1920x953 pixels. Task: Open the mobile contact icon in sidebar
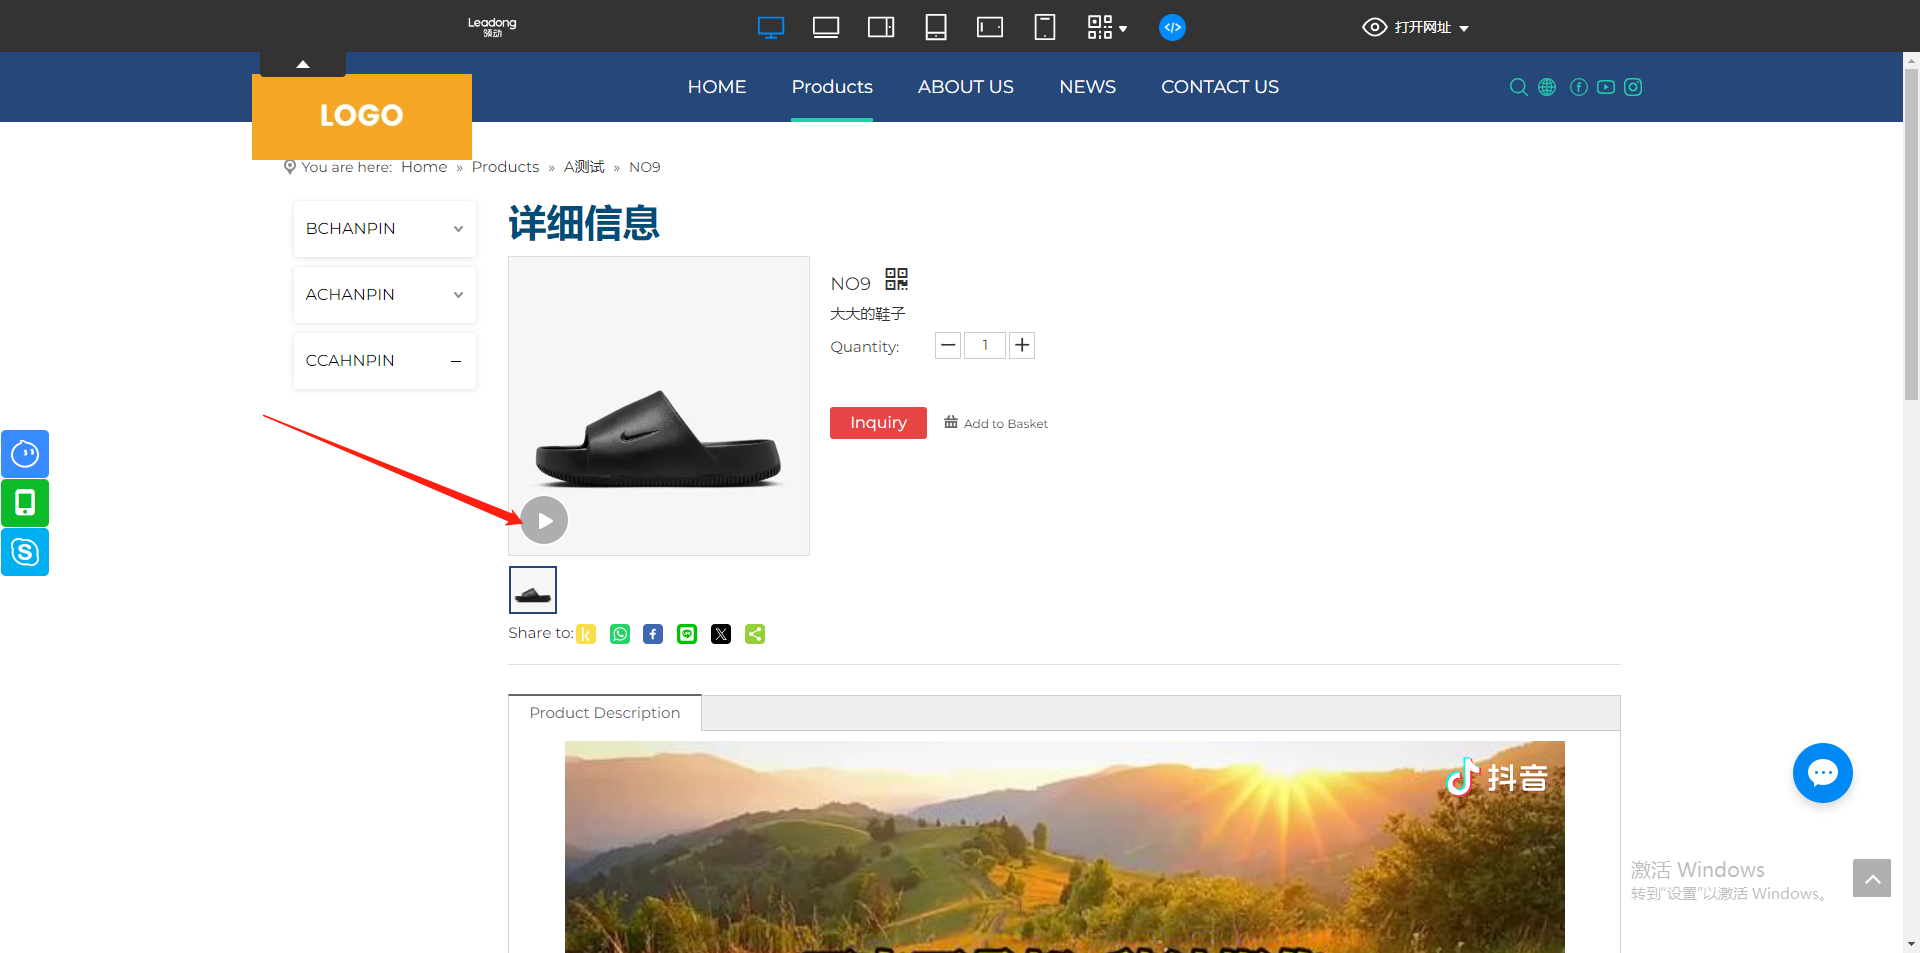[x=24, y=502]
